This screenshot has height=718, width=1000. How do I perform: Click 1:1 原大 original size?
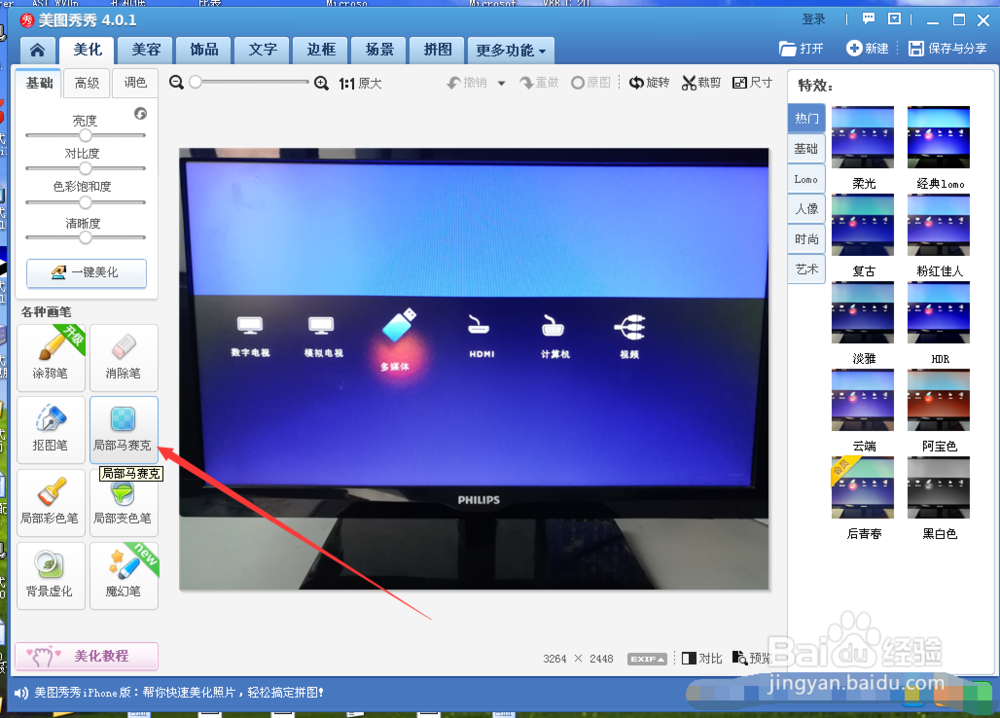[360, 84]
